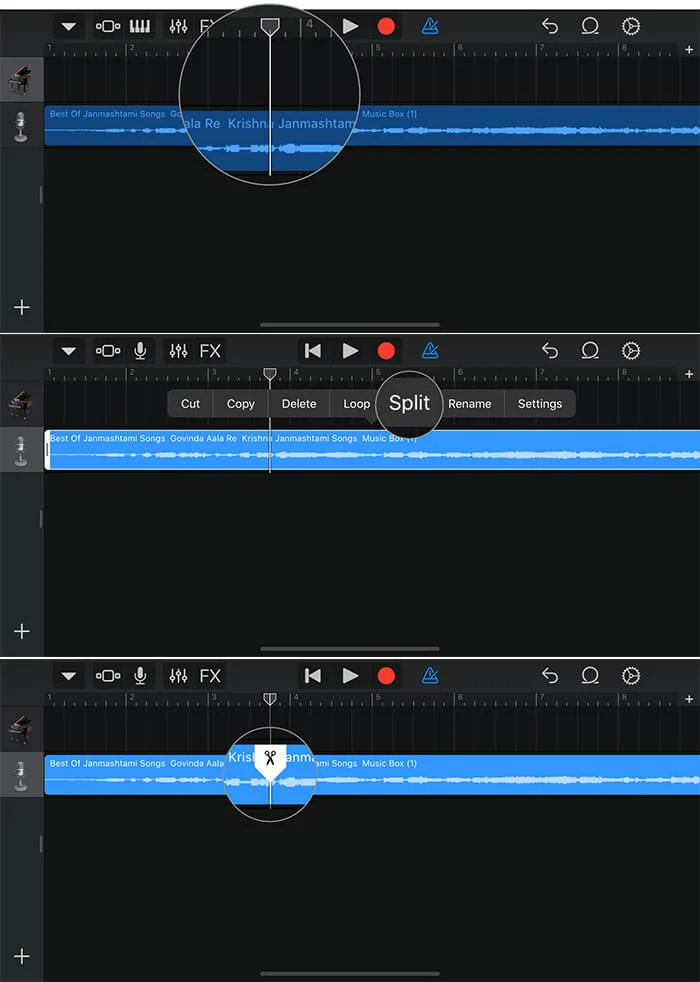Tap bar 5 on top screenshot ruler
The width and height of the screenshot is (700, 982).
tap(378, 48)
